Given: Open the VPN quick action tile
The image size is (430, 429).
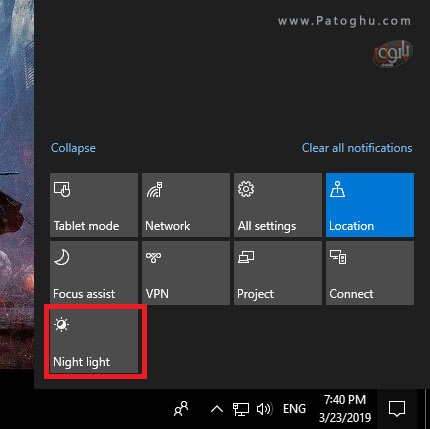Looking at the screenshot, I should [186, 273].
